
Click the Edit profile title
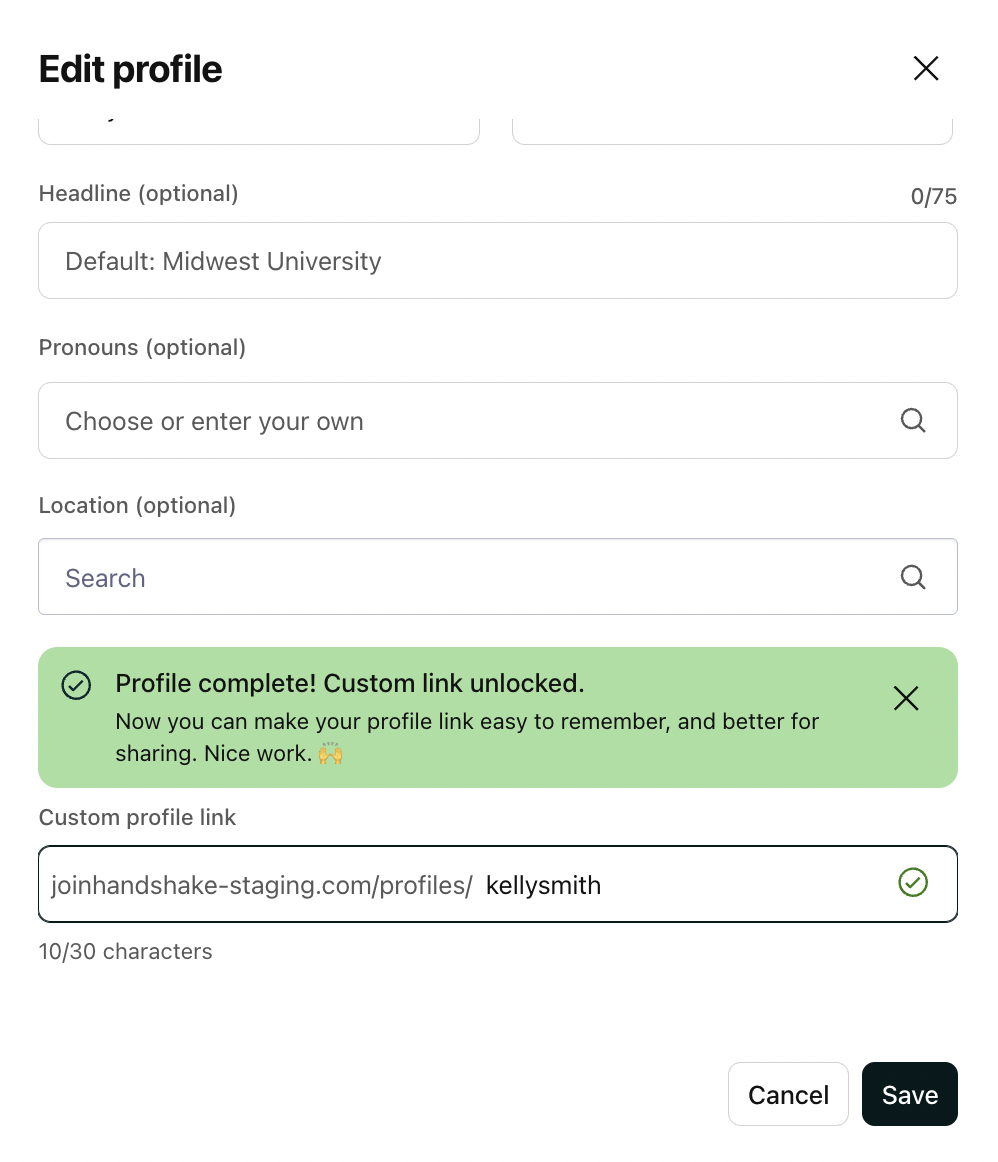coord(130,68)
